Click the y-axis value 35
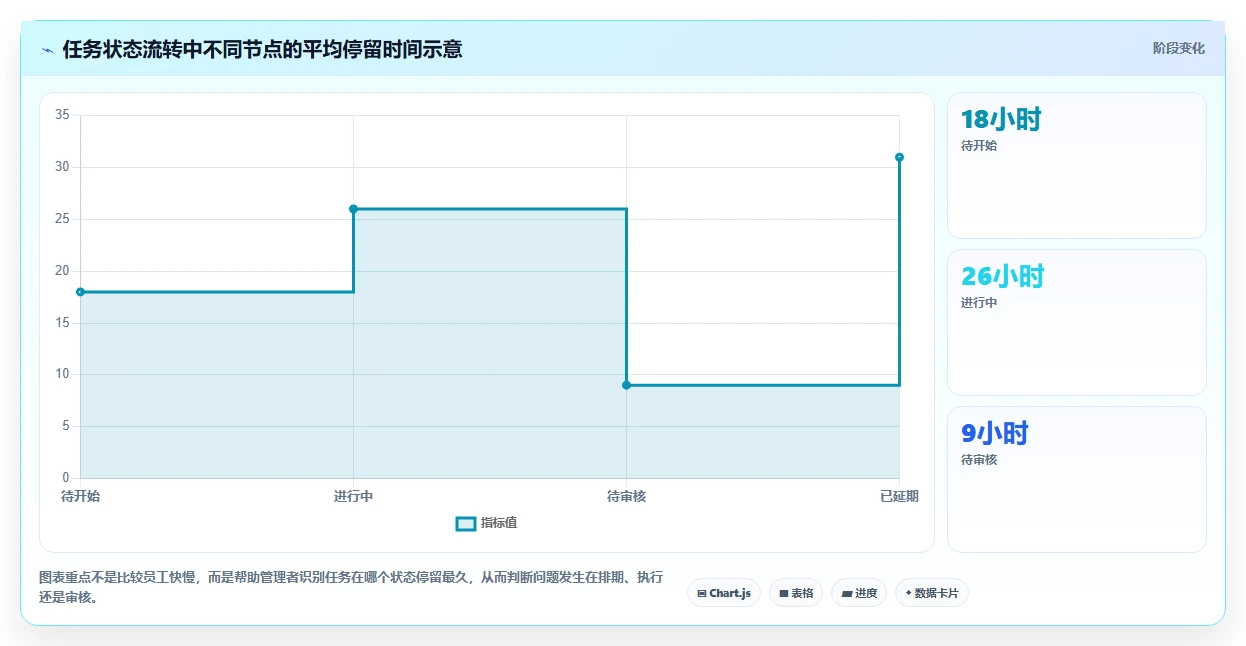 (x=62, y=115)
